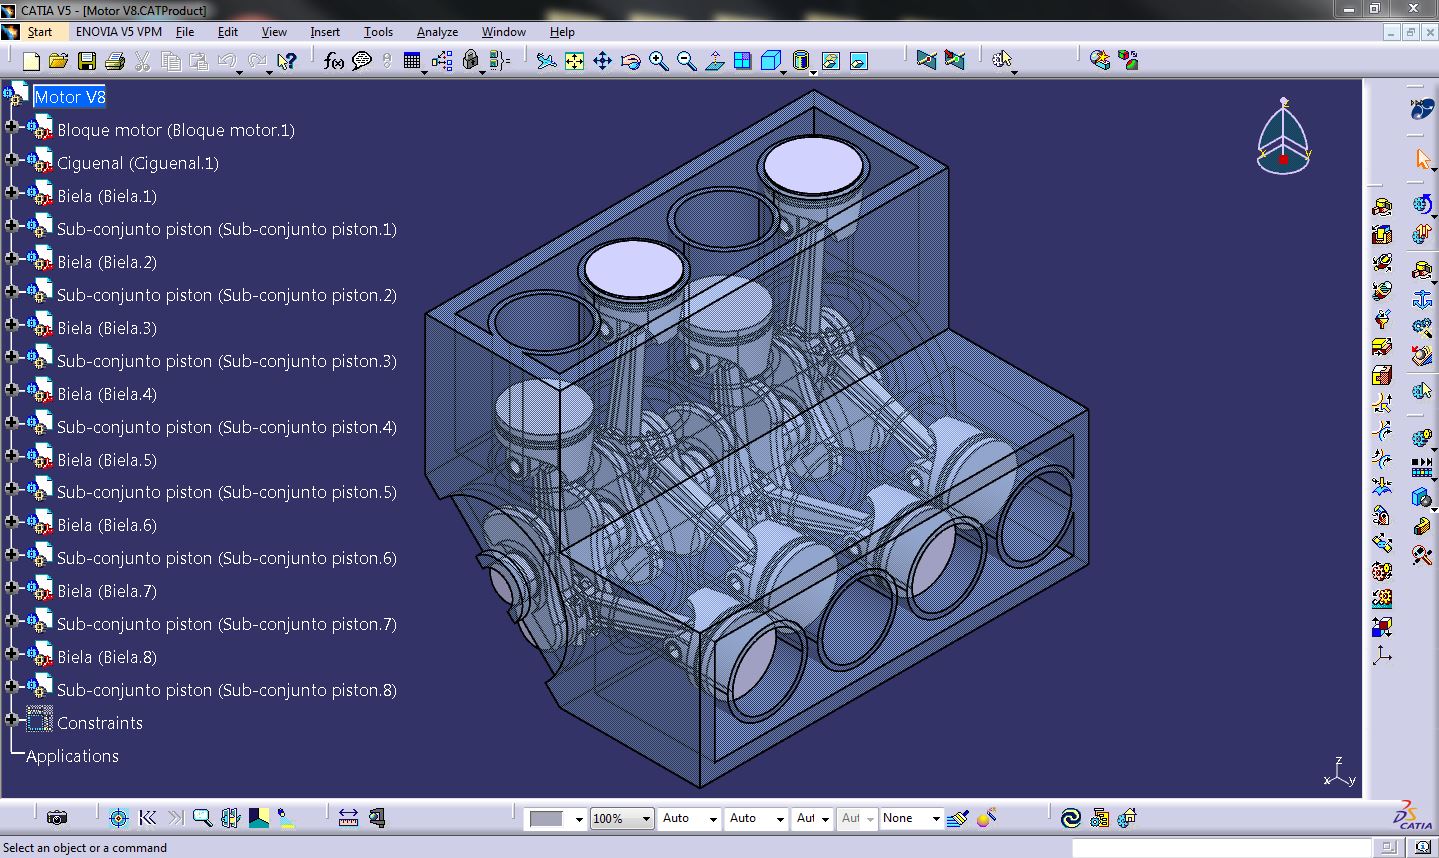Open the None layer dropdown

tap(936, 819)
